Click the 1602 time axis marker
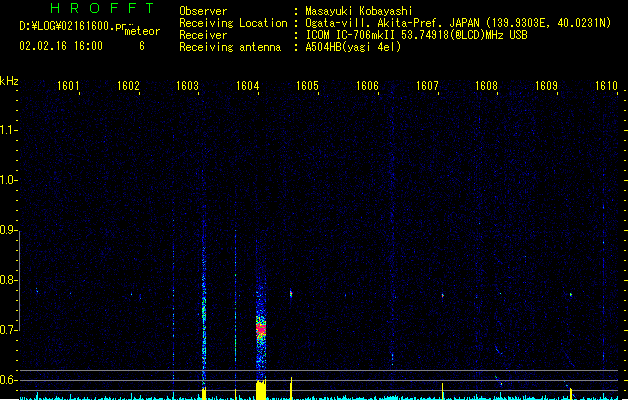Viewport: 629px width, 400px height. tap(128, 86)
